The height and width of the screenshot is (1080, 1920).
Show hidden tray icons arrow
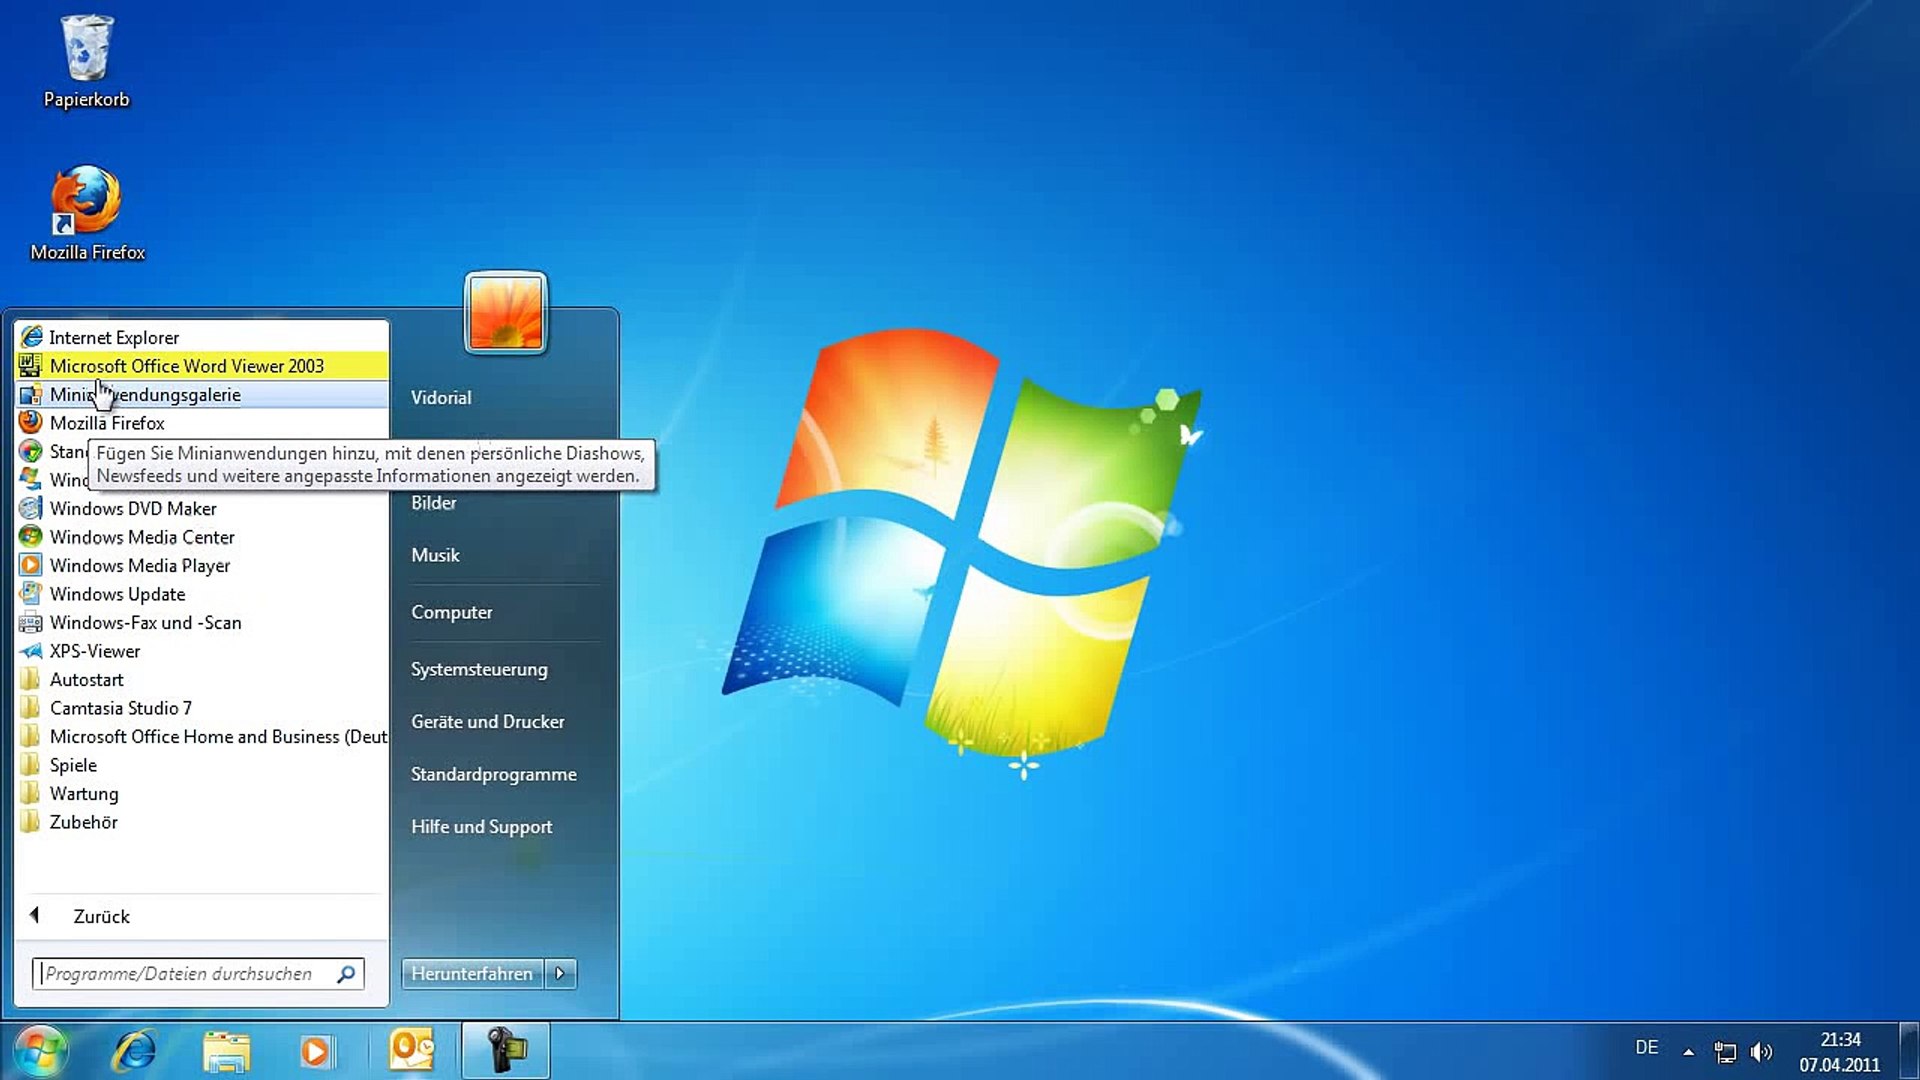1688,1052
